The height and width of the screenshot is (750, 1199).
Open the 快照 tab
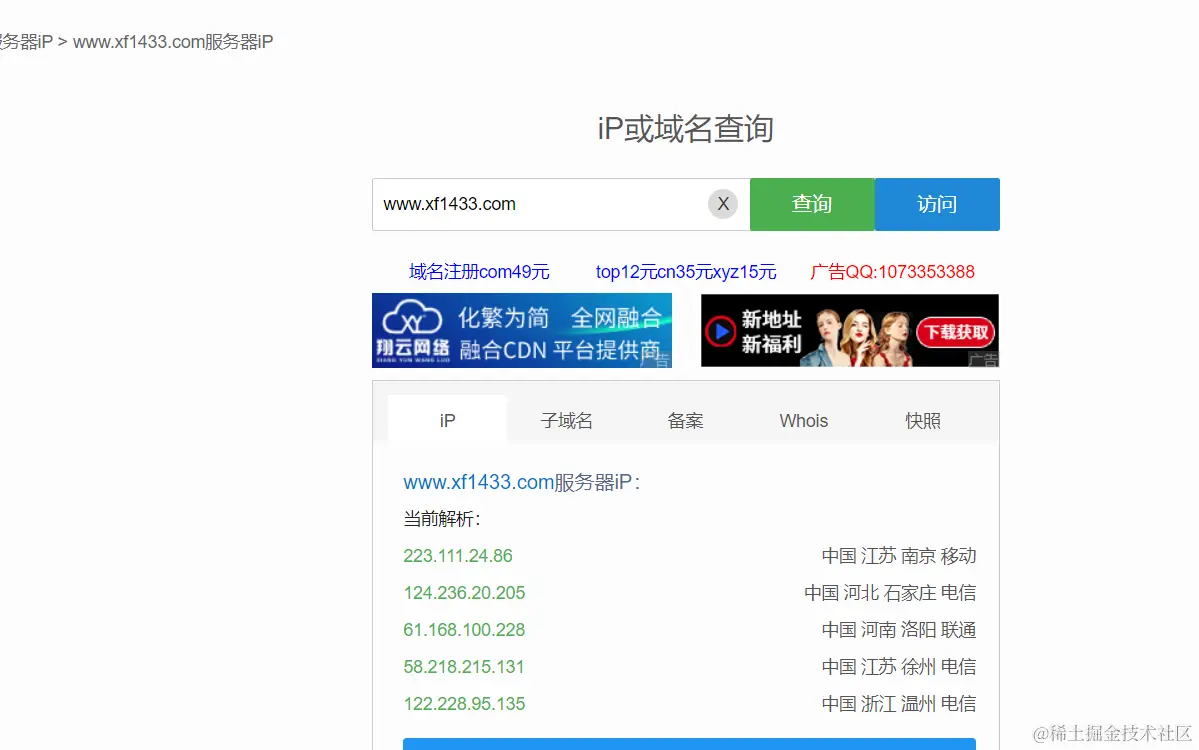pyautogui.click(x=923, y=420)
